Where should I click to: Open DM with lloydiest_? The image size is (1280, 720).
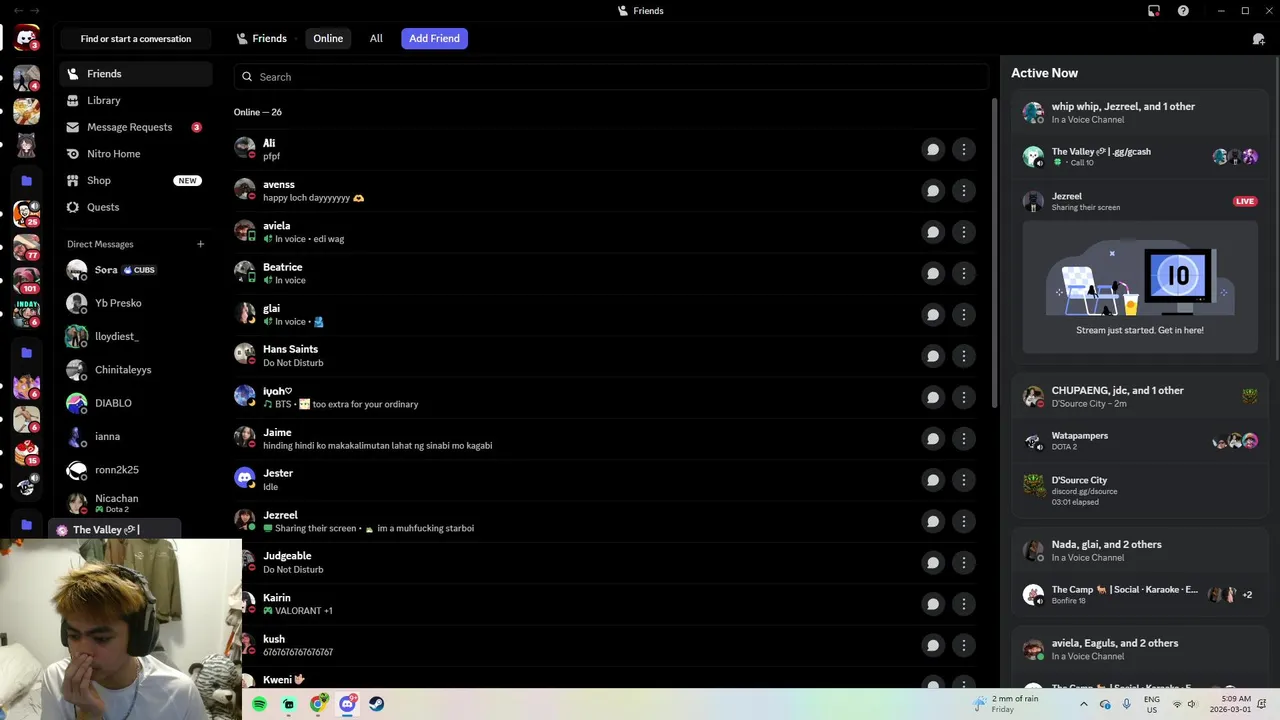coord(136,337)
